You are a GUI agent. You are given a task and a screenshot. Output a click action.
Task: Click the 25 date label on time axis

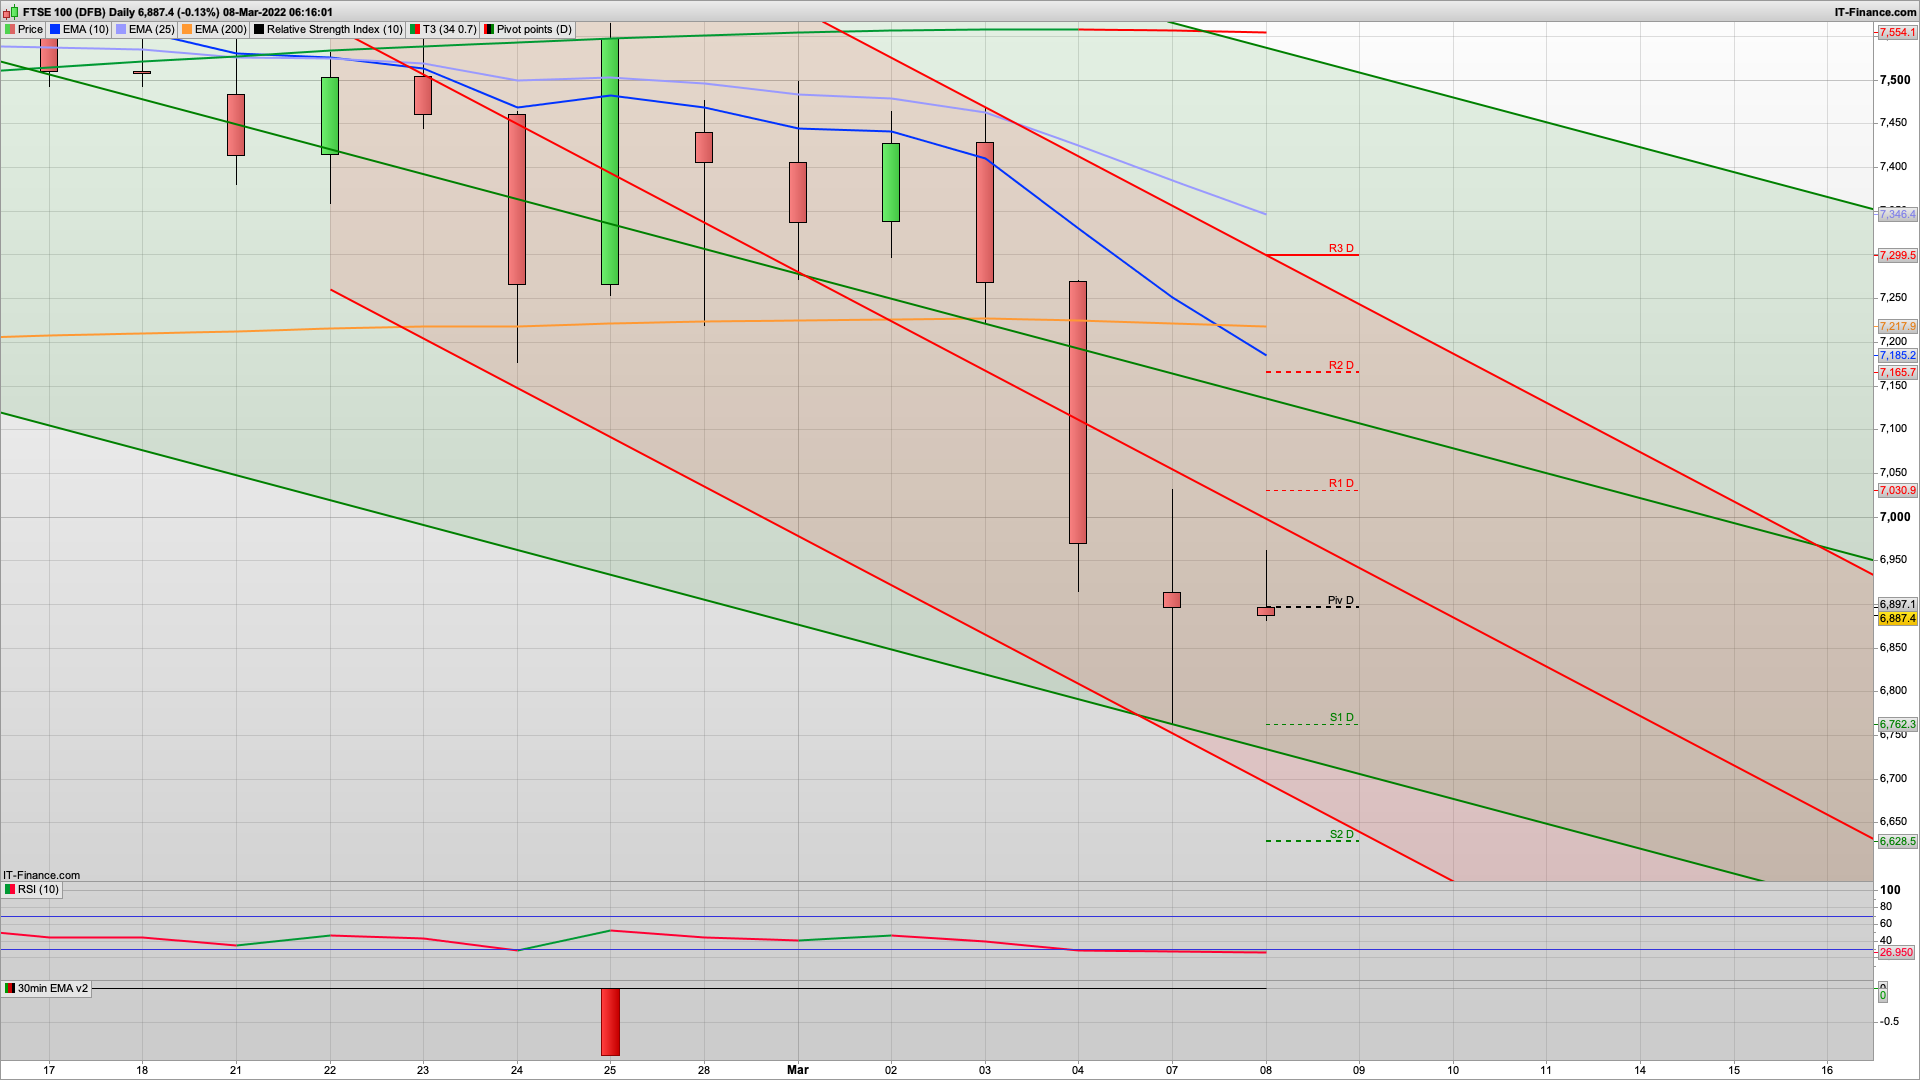(x=610, y=1069)
